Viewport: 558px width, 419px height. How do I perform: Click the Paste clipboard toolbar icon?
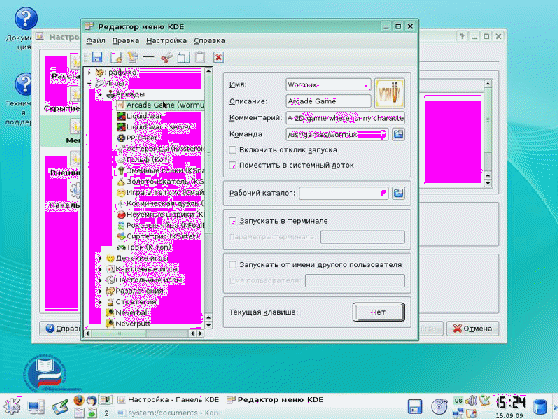pyautogui.click(x=200, y=57)
